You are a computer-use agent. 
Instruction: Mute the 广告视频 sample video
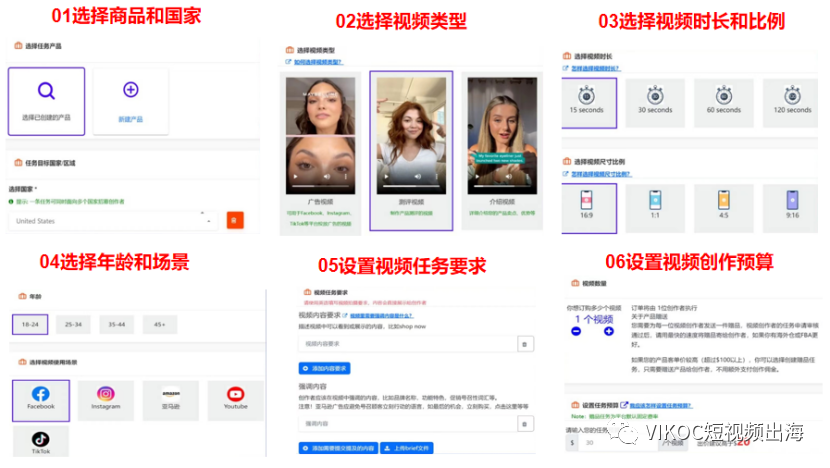point(327,176)
